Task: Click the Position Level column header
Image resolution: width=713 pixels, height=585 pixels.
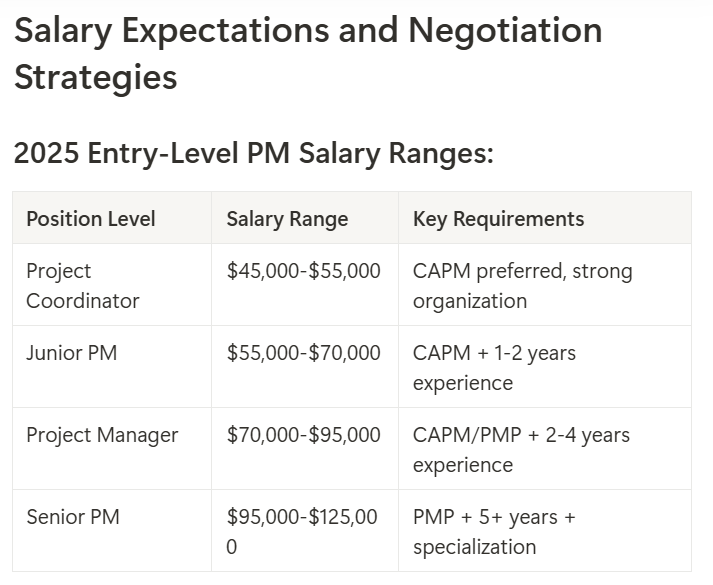Action: (91, 219)
